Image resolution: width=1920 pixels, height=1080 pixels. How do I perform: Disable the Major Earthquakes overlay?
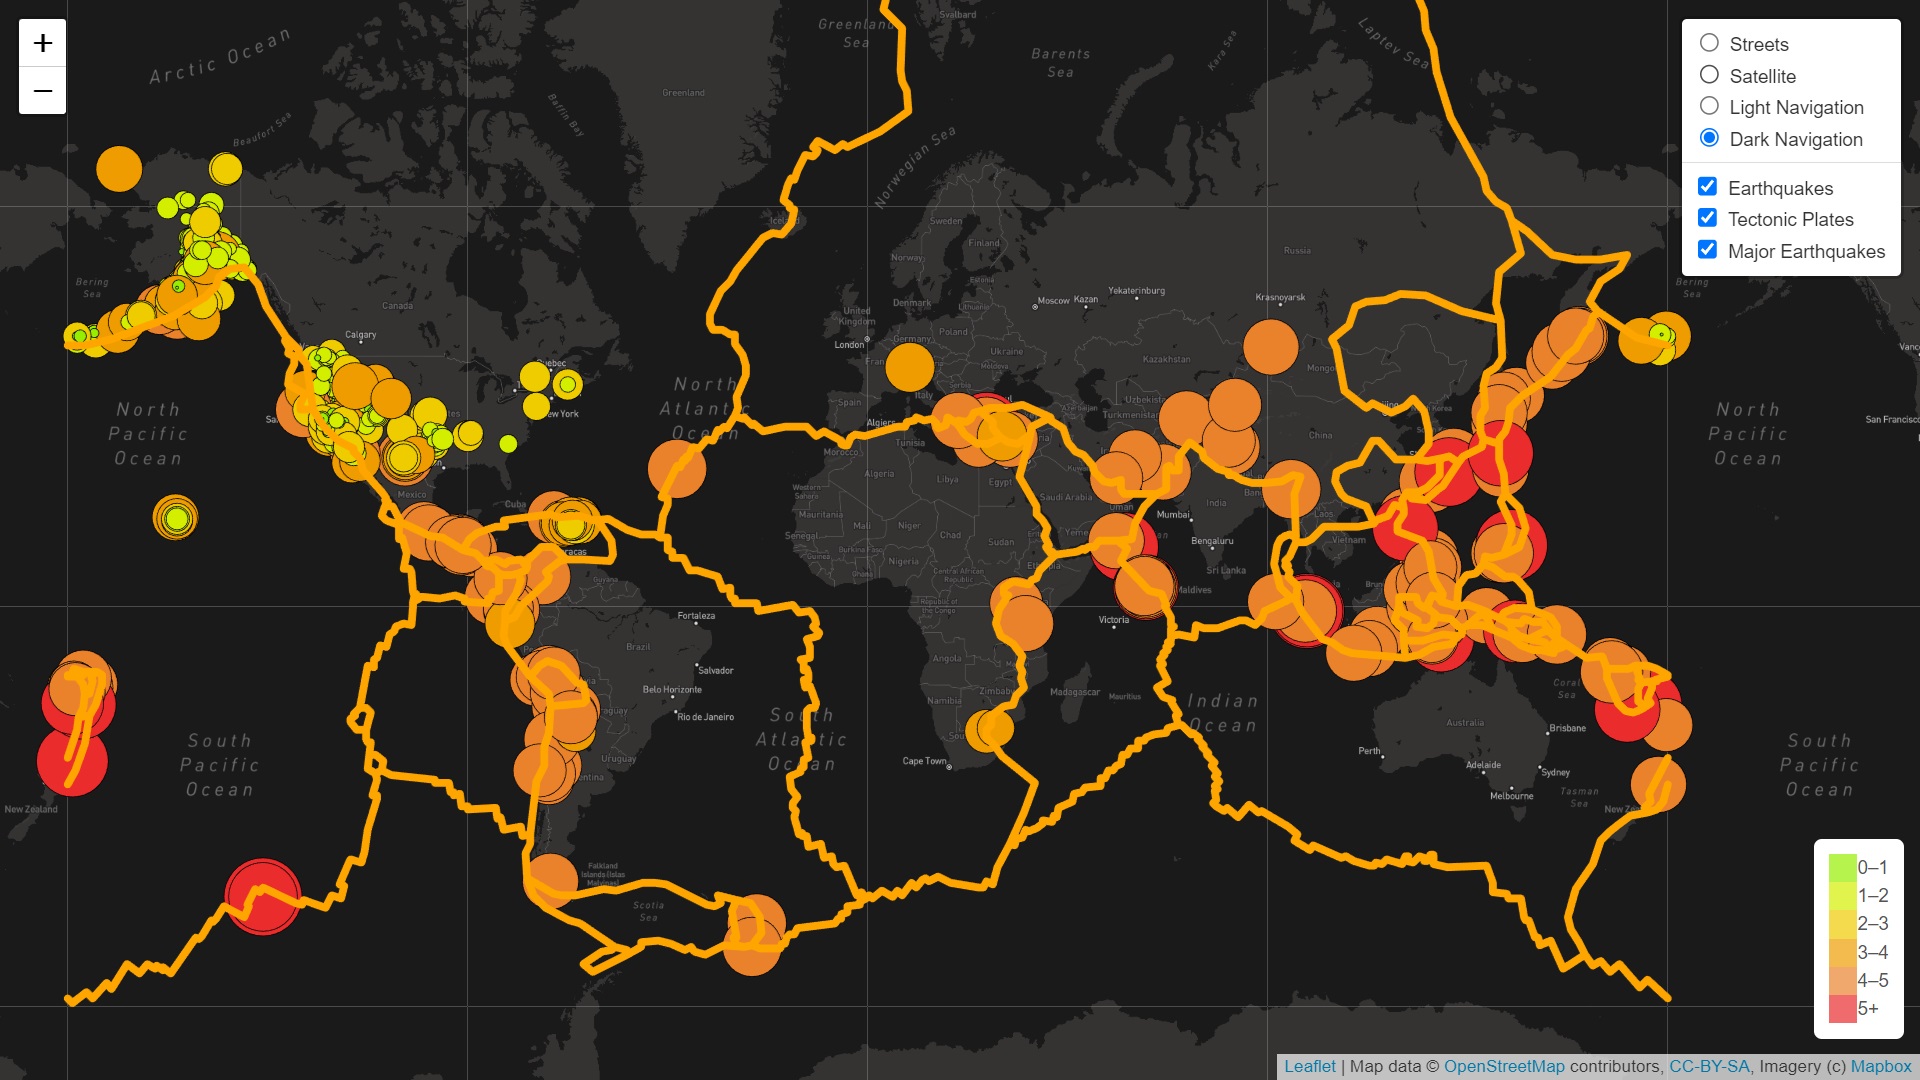click(1707, 250)
